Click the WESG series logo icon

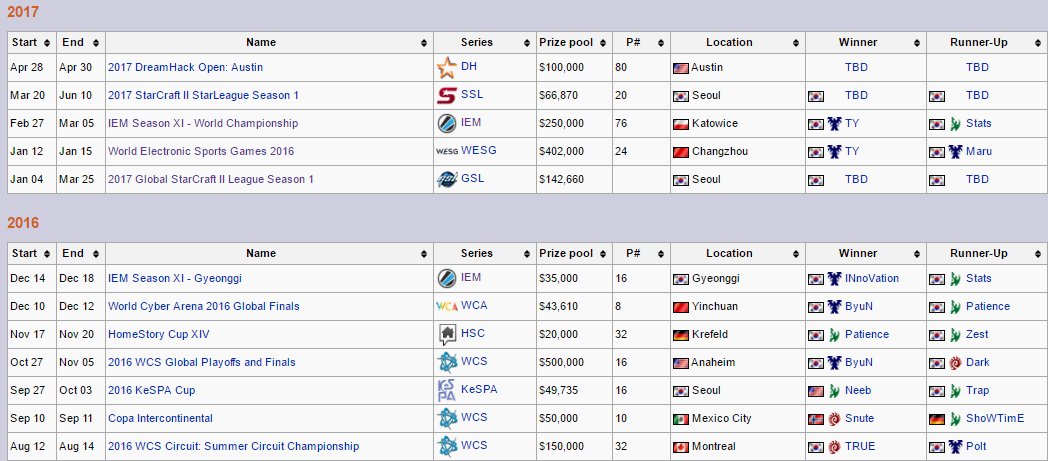point(446,152)
